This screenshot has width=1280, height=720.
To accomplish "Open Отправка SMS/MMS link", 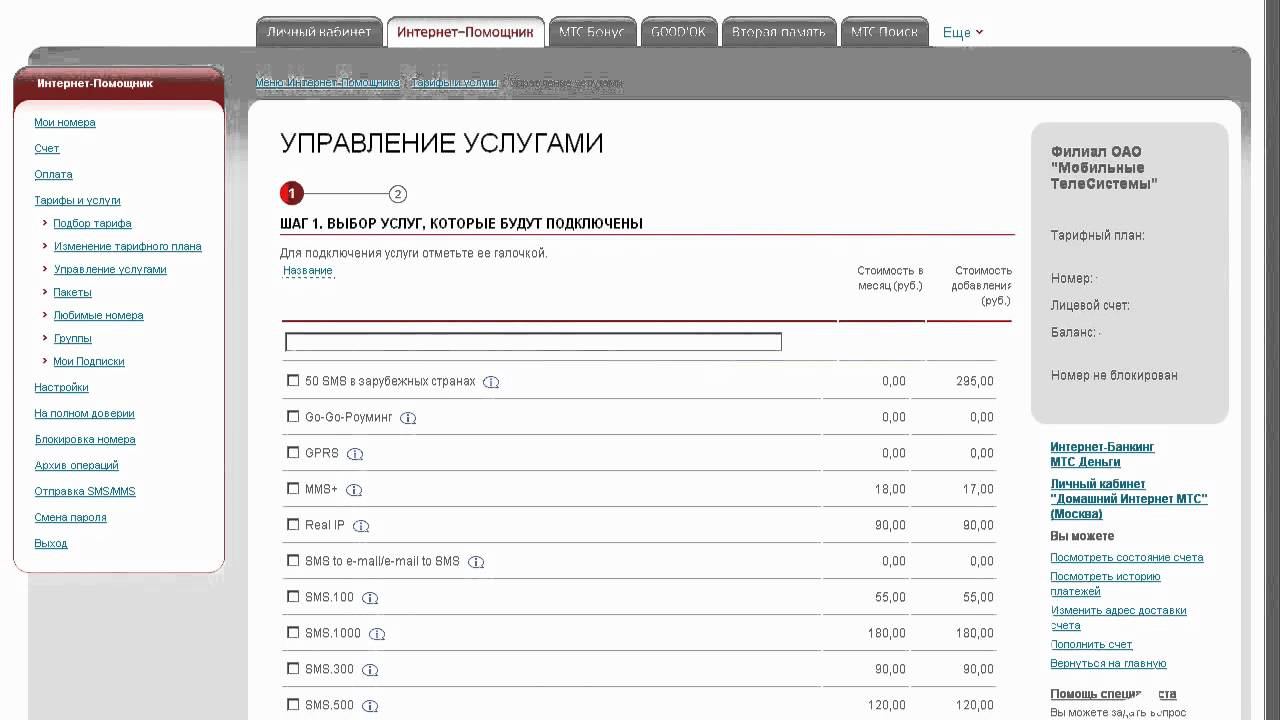I will (85, 491).
